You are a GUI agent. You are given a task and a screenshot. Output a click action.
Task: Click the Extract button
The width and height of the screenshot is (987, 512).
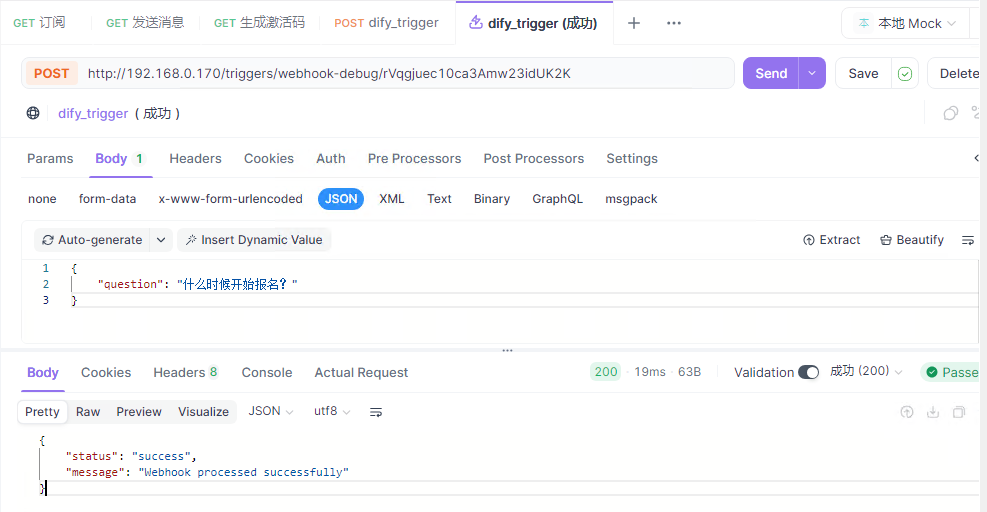coord(832,240)
